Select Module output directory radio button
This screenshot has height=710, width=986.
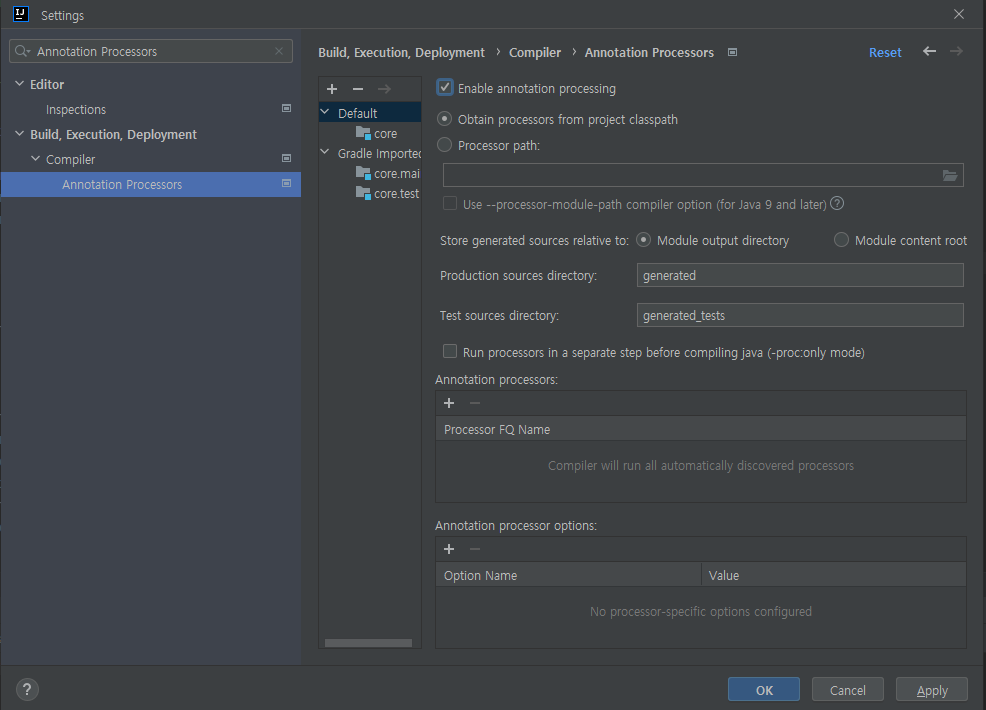pos(643,240)
